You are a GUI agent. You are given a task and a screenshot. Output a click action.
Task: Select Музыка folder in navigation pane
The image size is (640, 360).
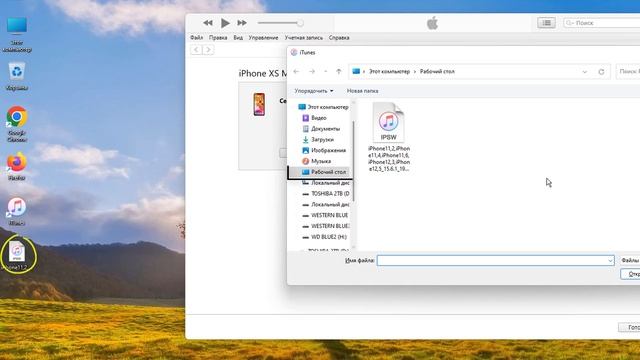316,161
